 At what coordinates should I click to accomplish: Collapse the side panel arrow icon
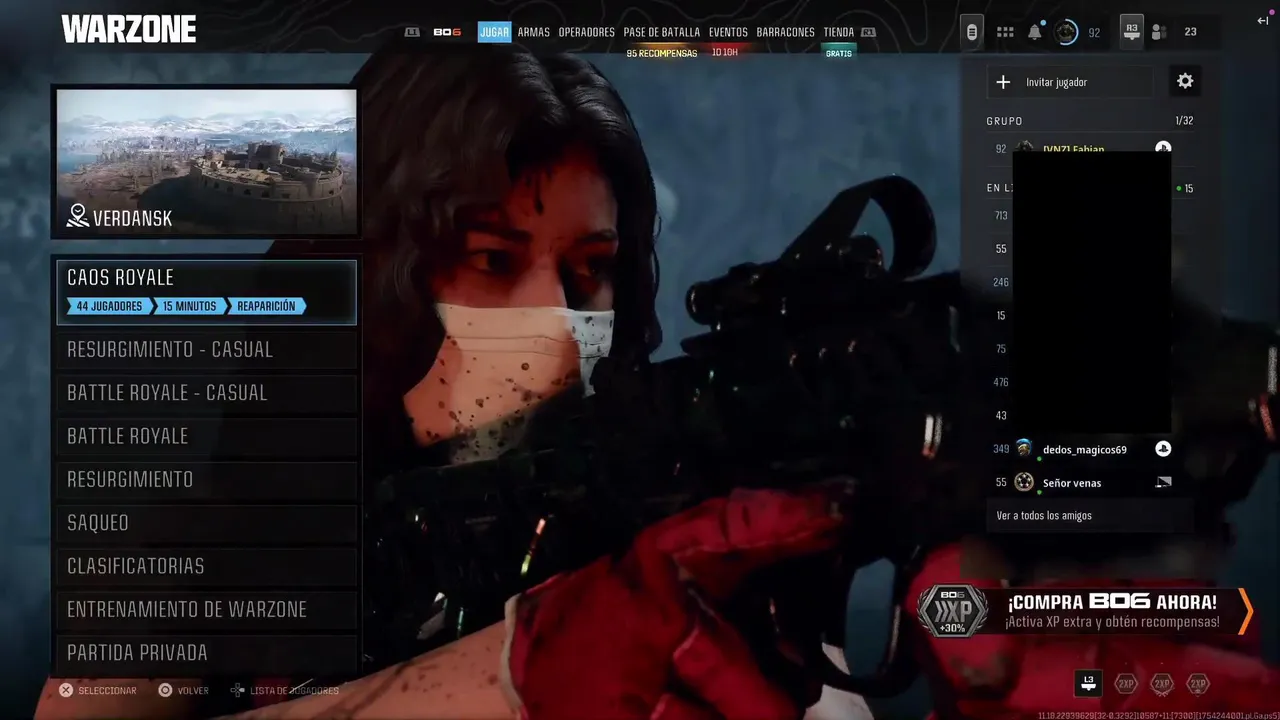(1263, 20)
